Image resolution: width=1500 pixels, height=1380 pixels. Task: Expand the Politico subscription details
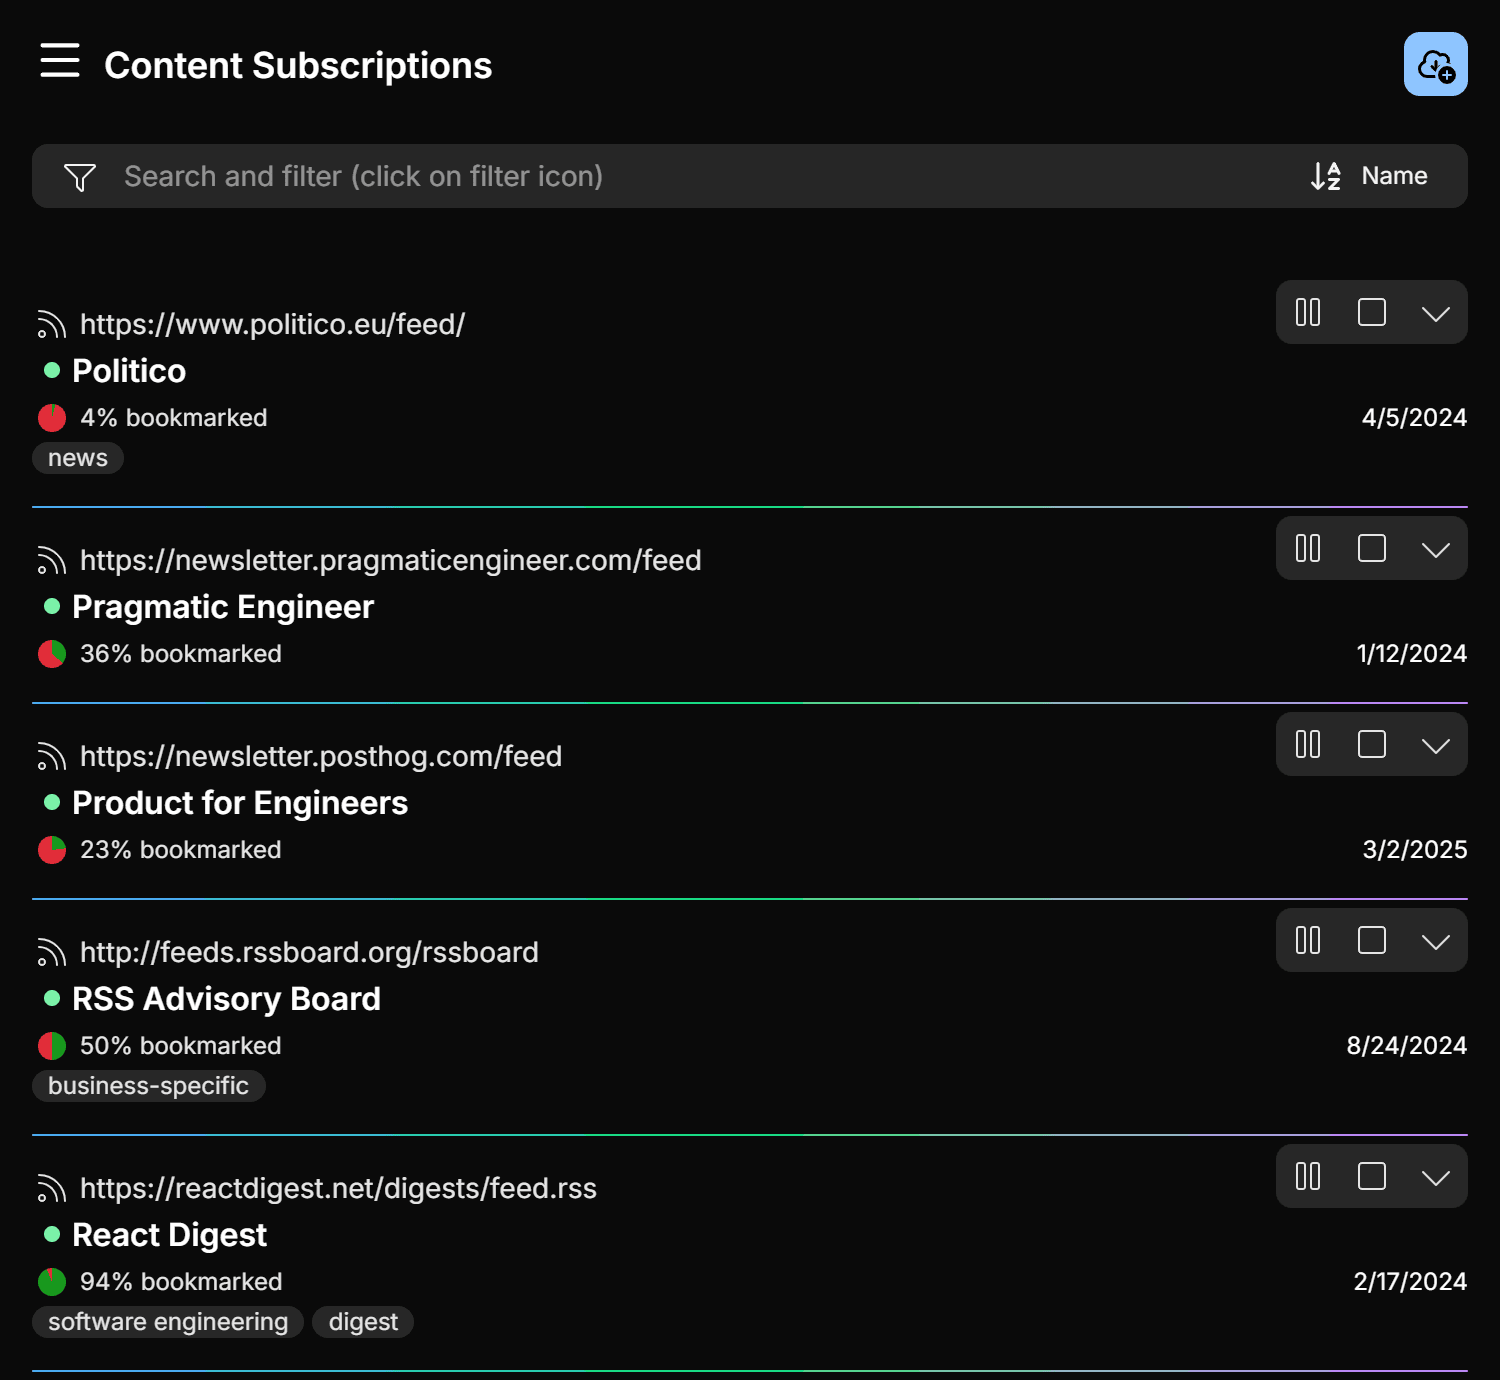tap(1436, 312)
